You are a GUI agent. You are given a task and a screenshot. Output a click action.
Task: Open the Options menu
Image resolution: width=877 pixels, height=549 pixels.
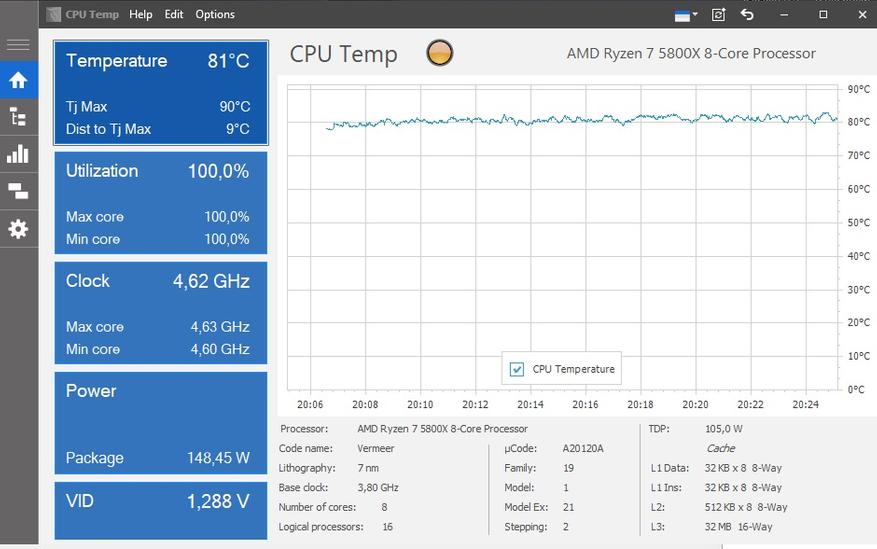tap(215, 15)
